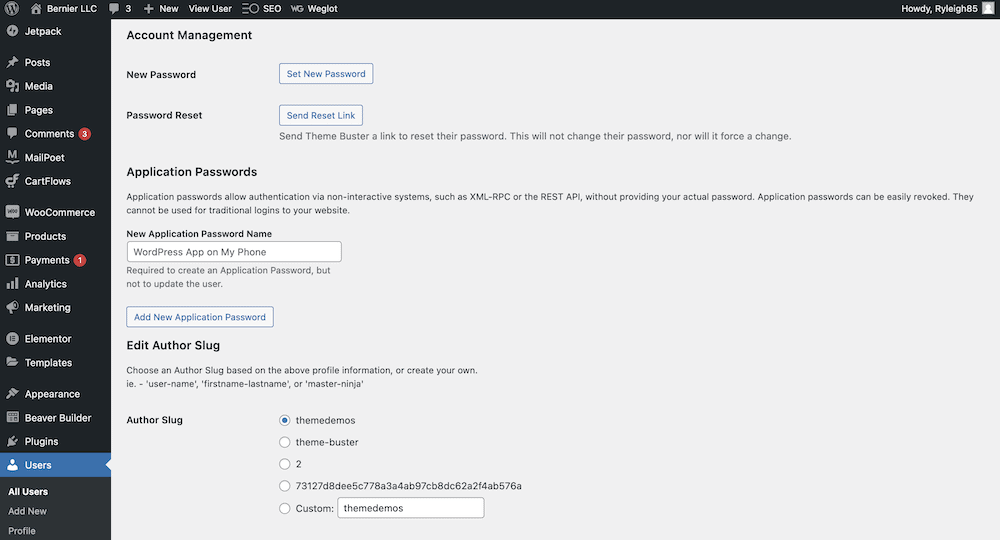Select the author slug option 2
Screen dimensions: 1000x540
[284, 464]
